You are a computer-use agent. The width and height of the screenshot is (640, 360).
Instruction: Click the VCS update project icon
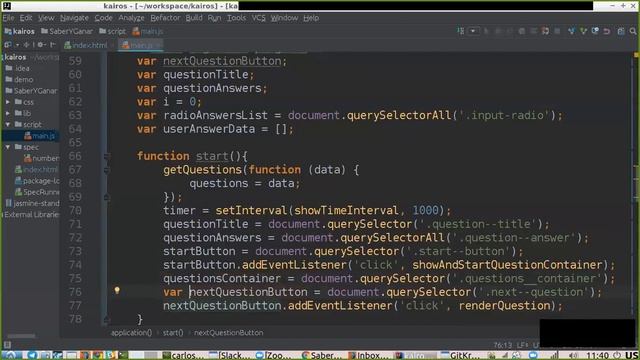pos(571,31)
